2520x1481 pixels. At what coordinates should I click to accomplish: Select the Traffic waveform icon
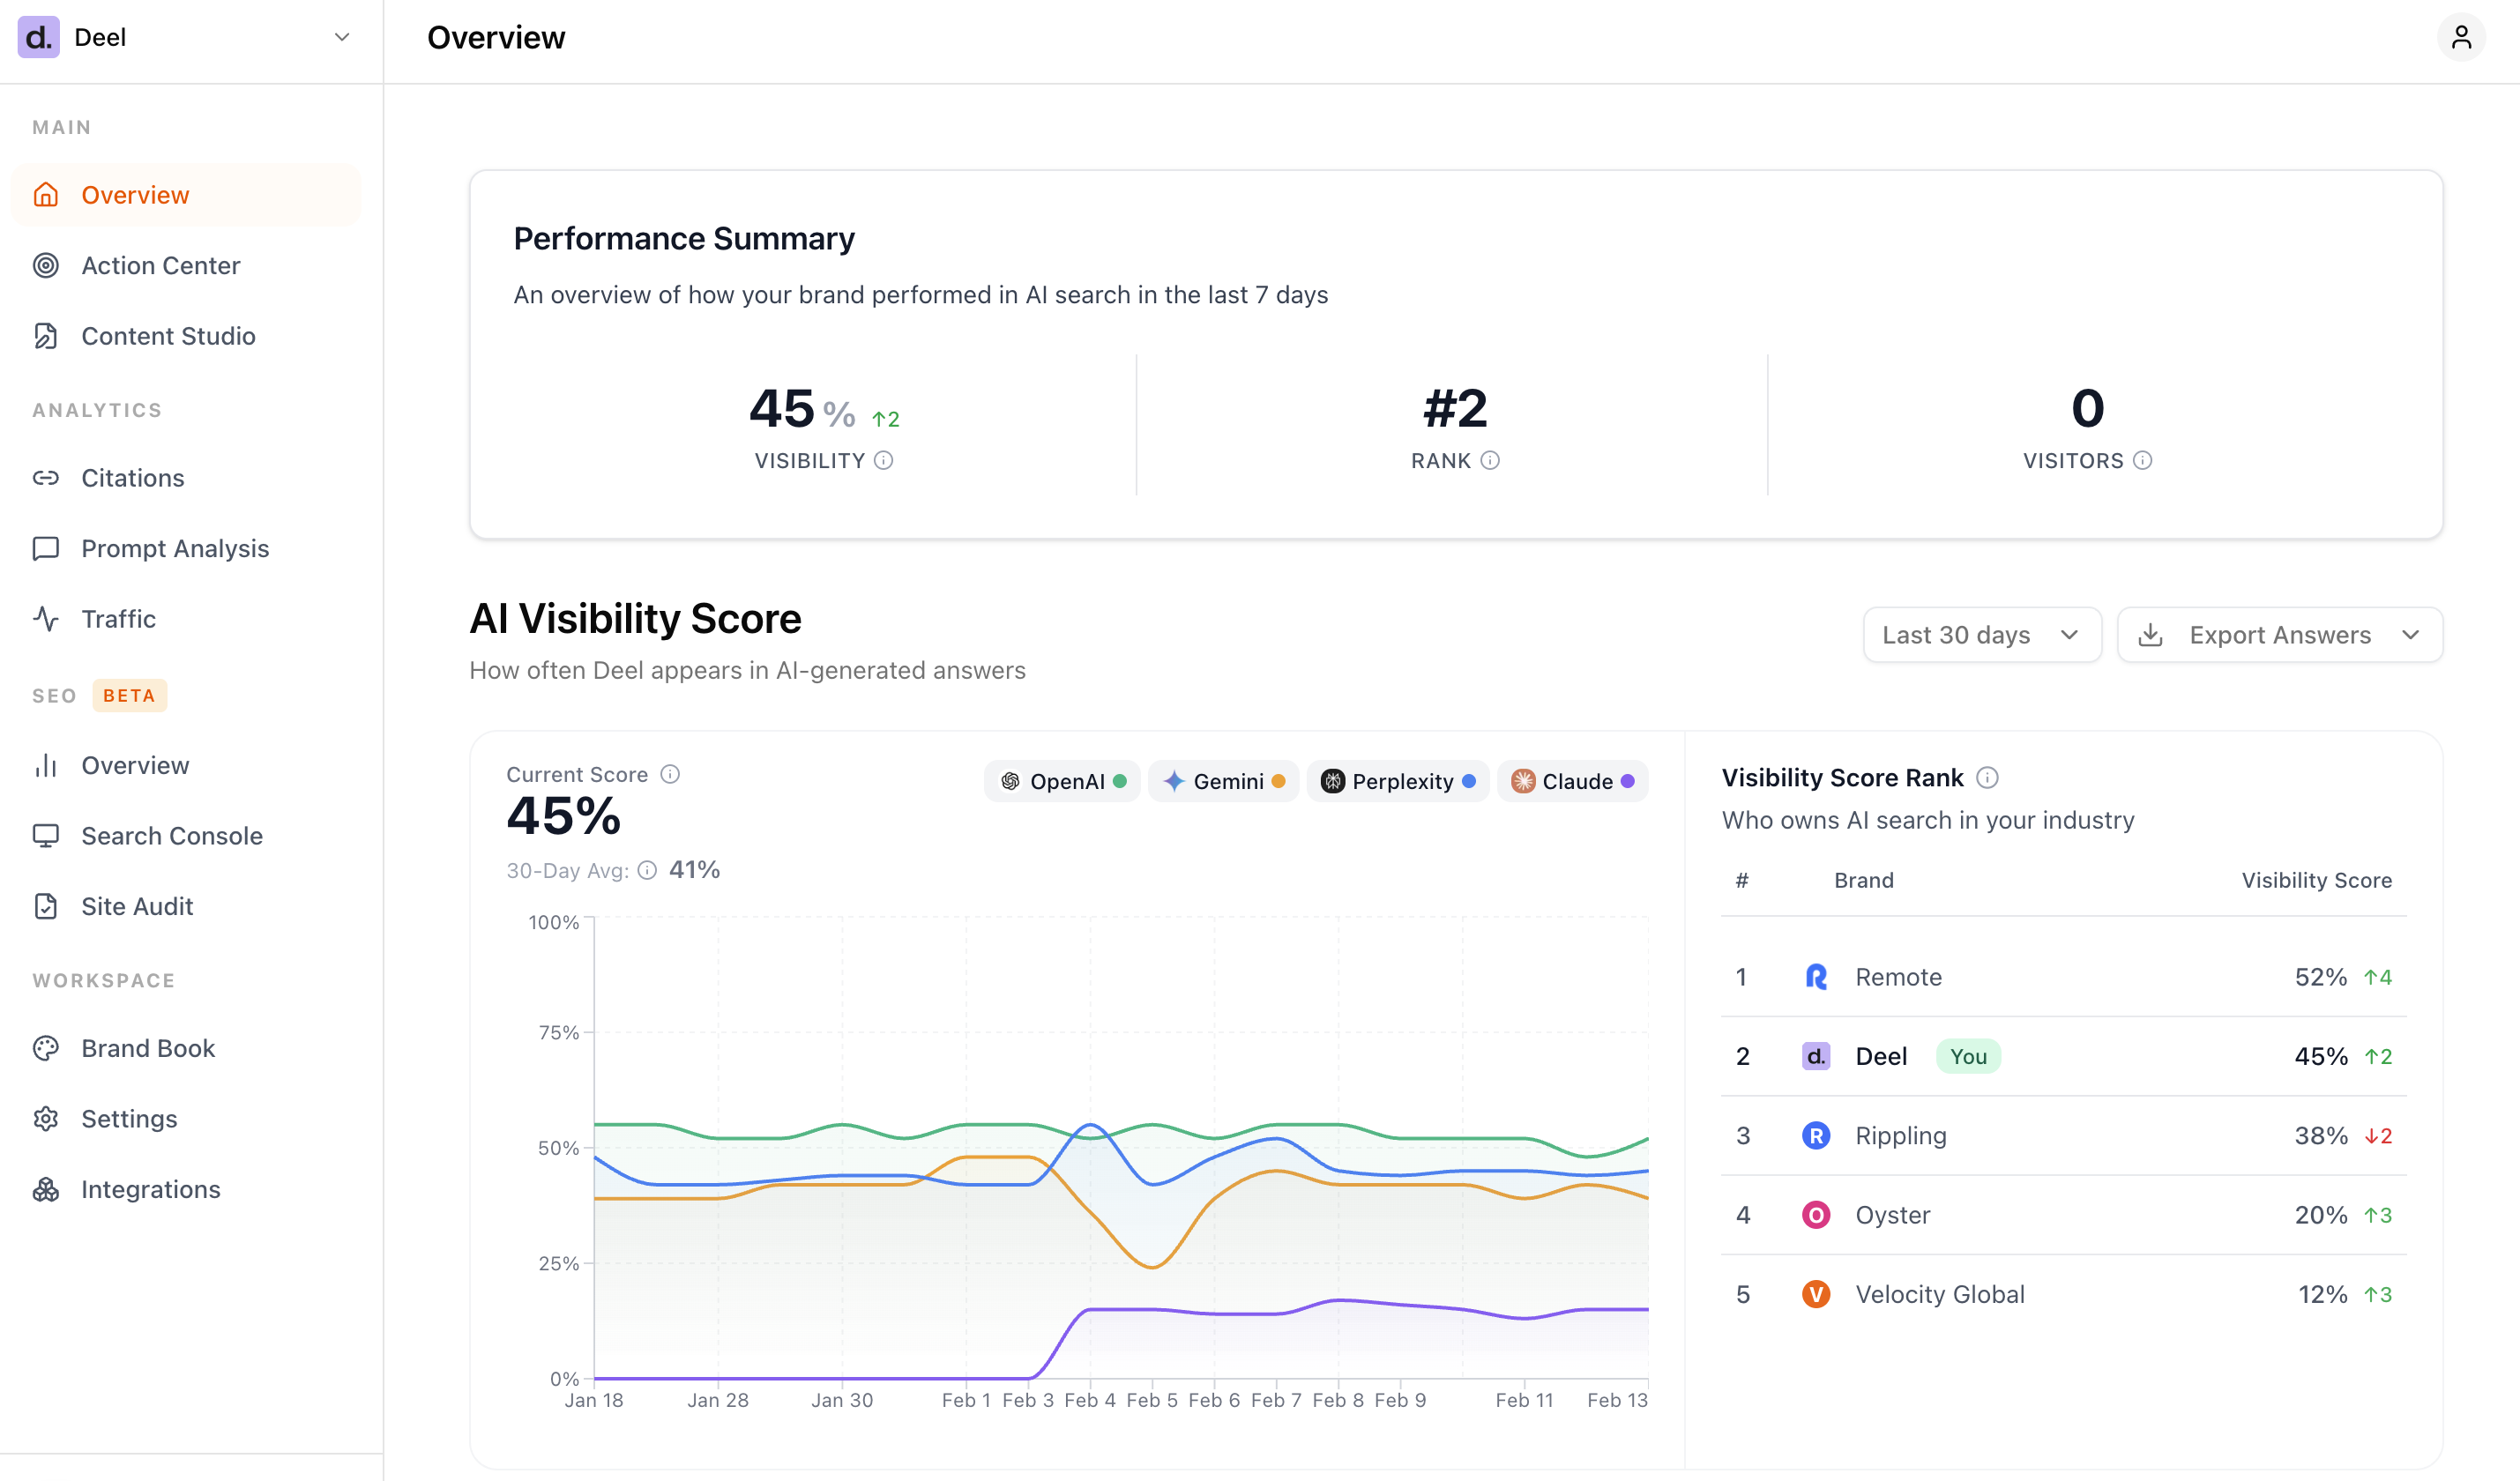point(47,619)
